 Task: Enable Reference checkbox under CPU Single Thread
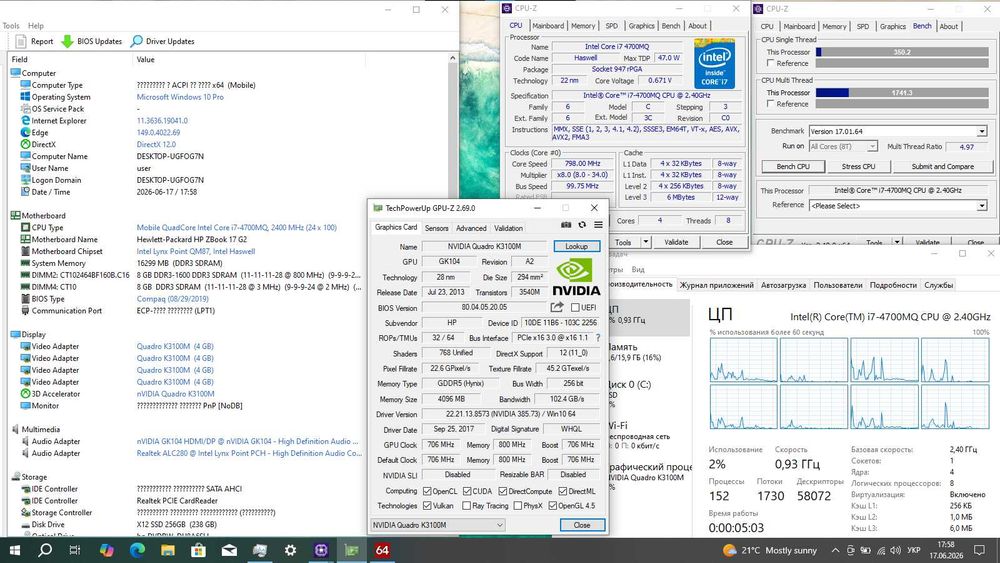tap(770, 63)
